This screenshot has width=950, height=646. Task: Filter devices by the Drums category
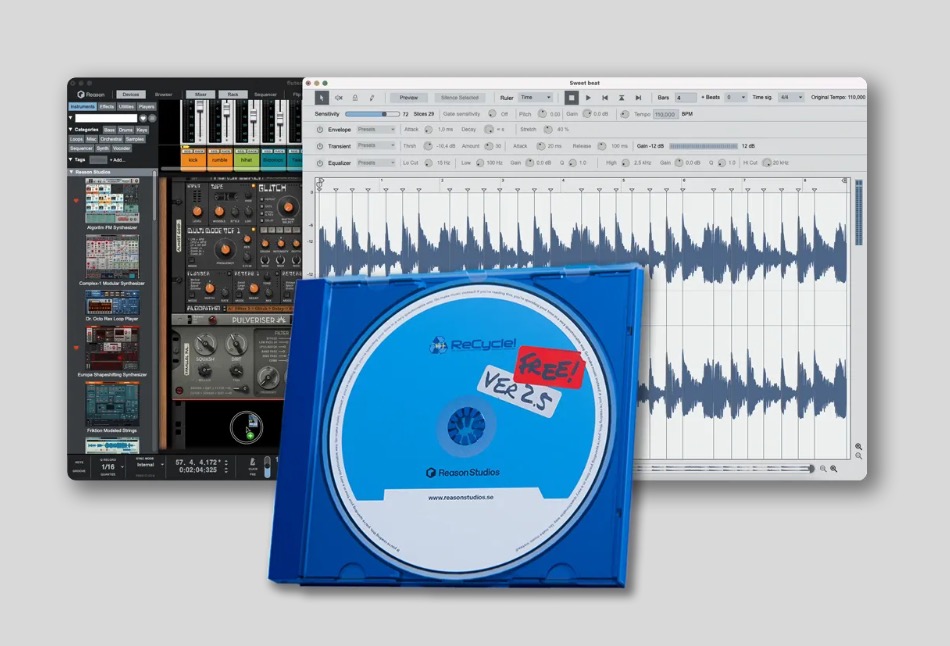[x=126, y=130]
